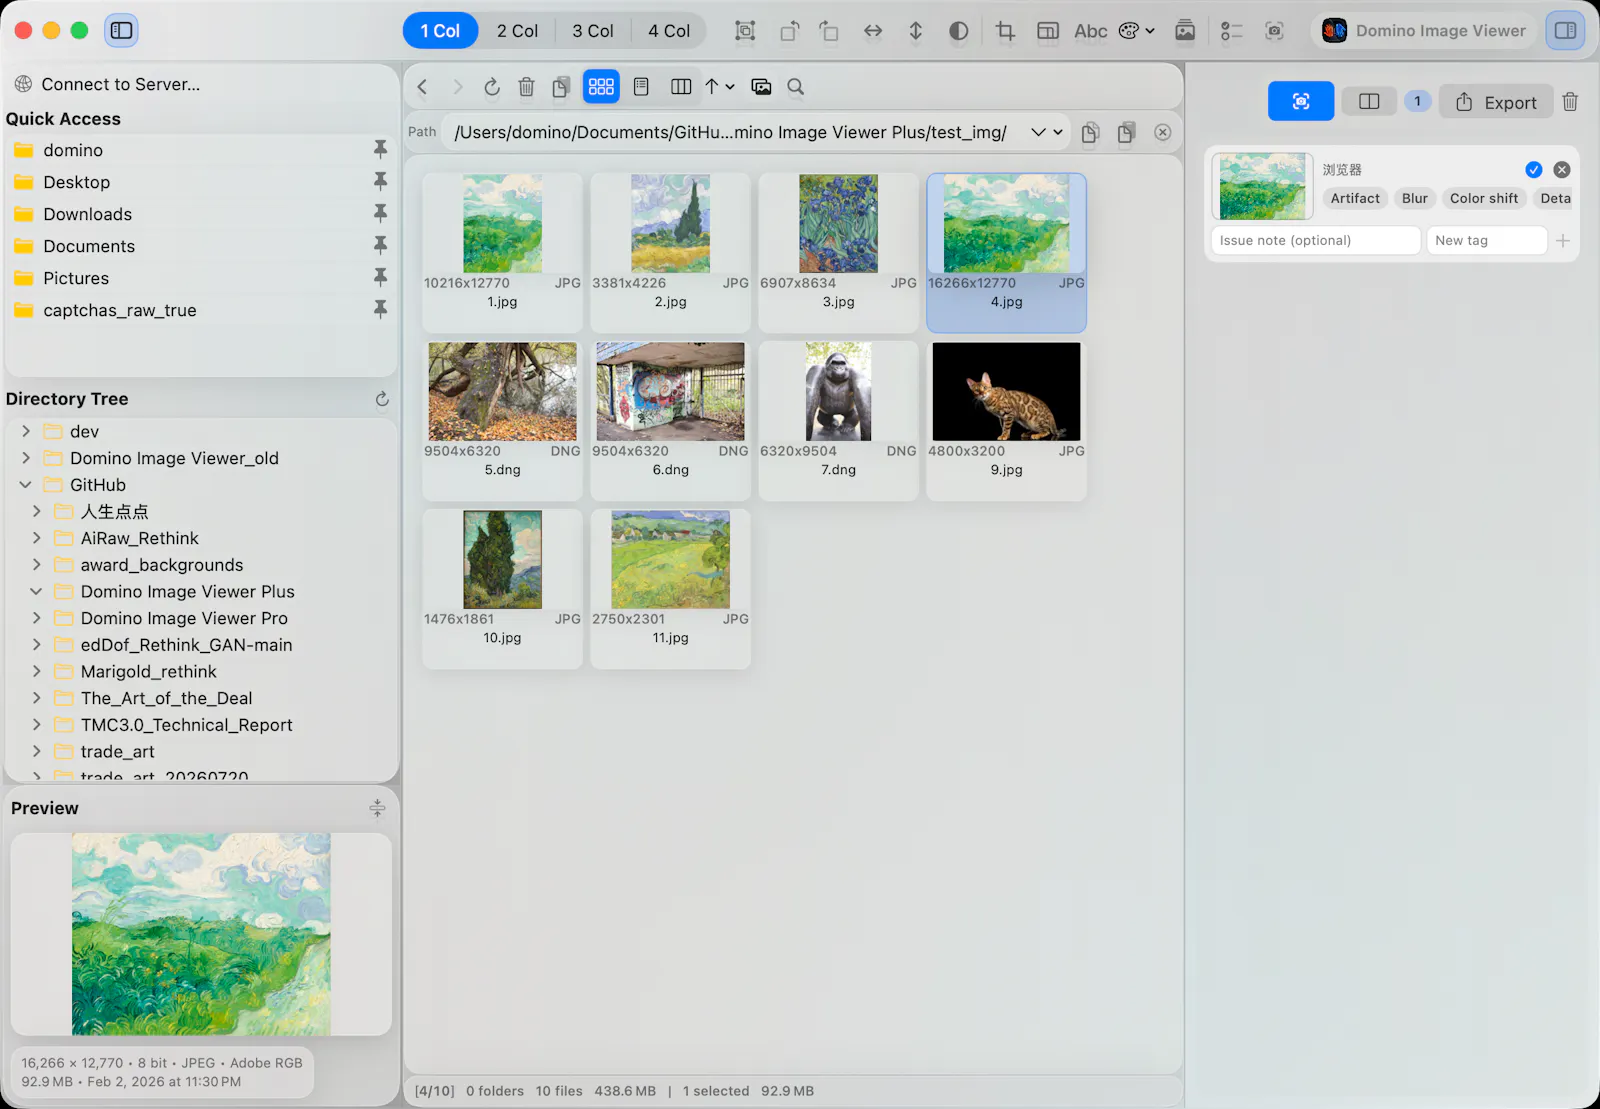
Task: Switch to 4 Col layout
Action: [x=669, y=31]
